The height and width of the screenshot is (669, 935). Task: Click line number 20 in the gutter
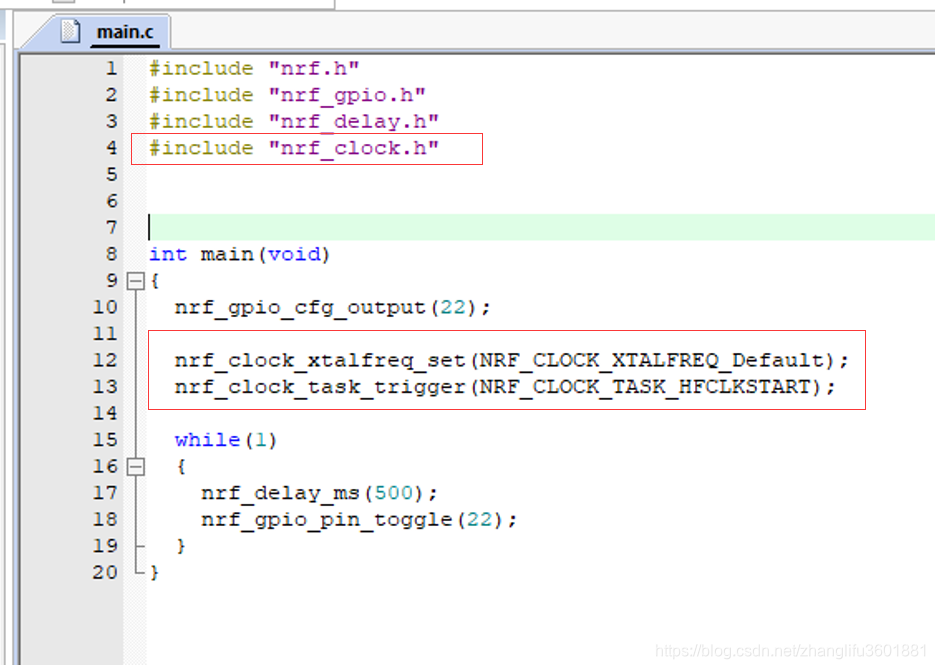tap(105, 572)
